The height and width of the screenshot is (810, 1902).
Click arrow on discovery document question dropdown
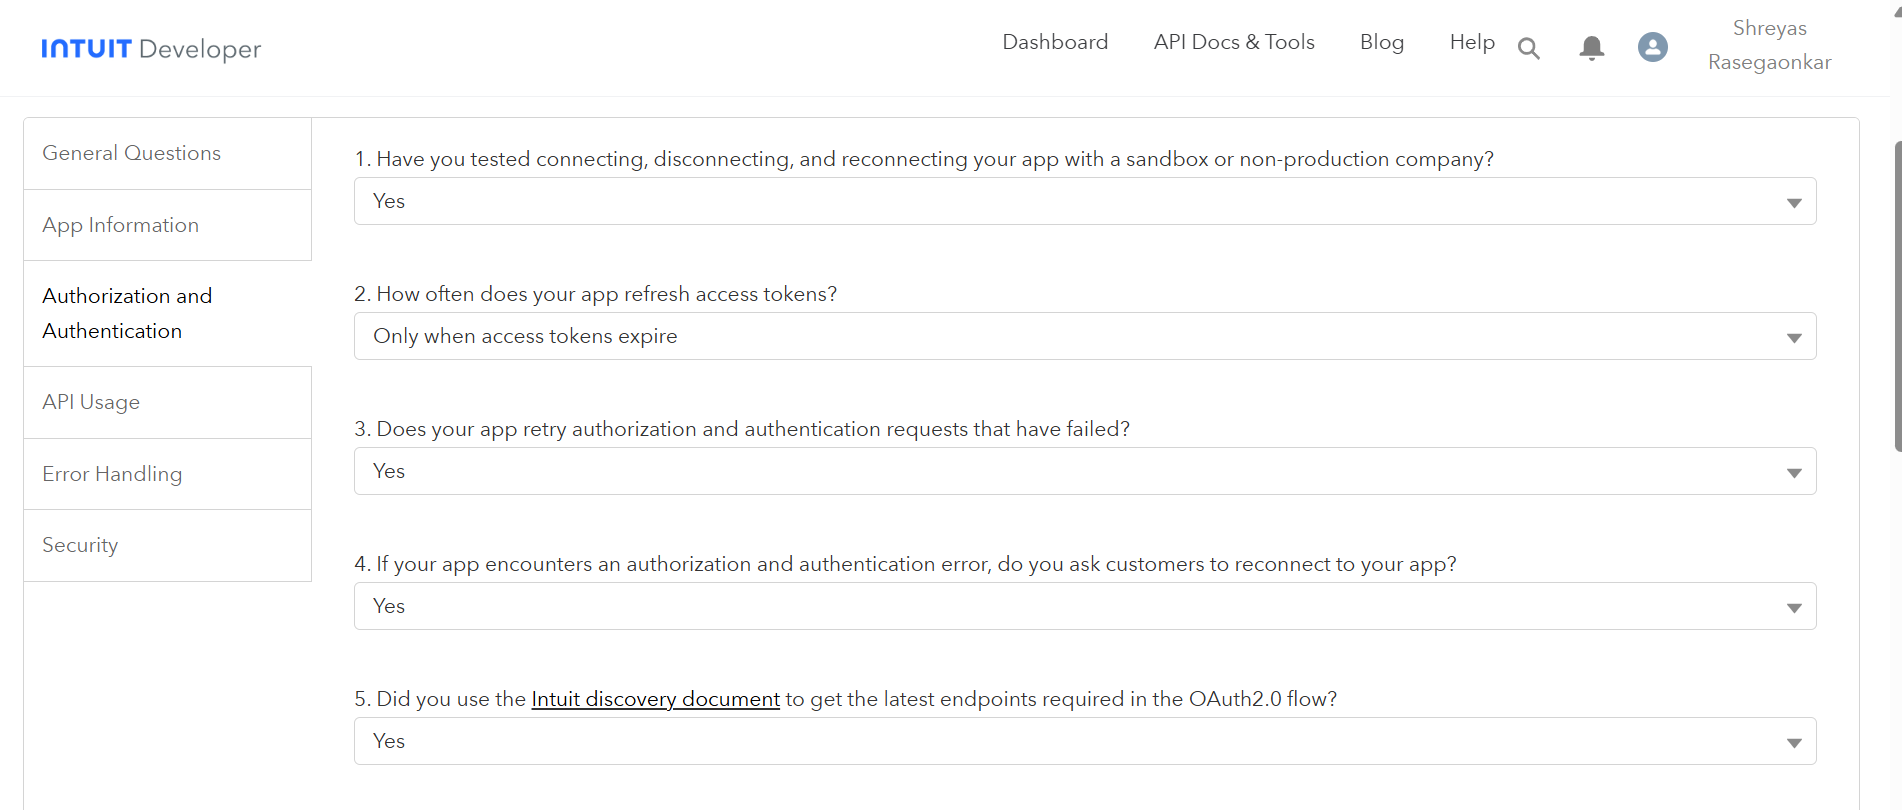1793,742
